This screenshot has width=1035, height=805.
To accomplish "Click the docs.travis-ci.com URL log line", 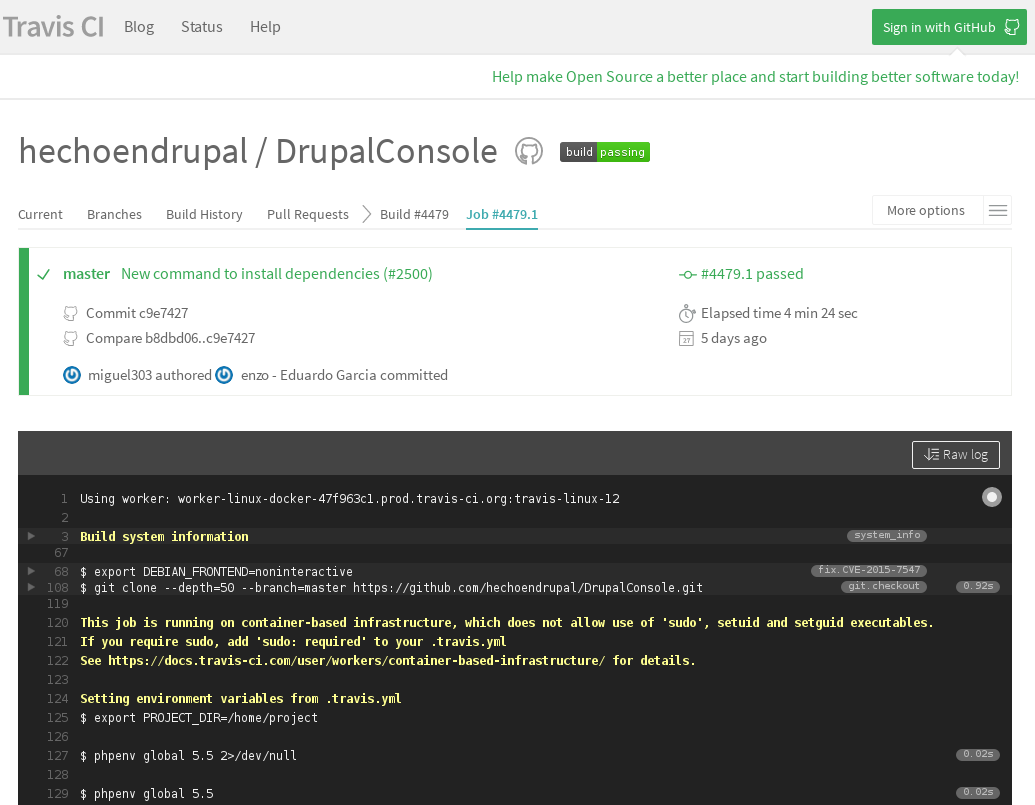I will point(387,660).
